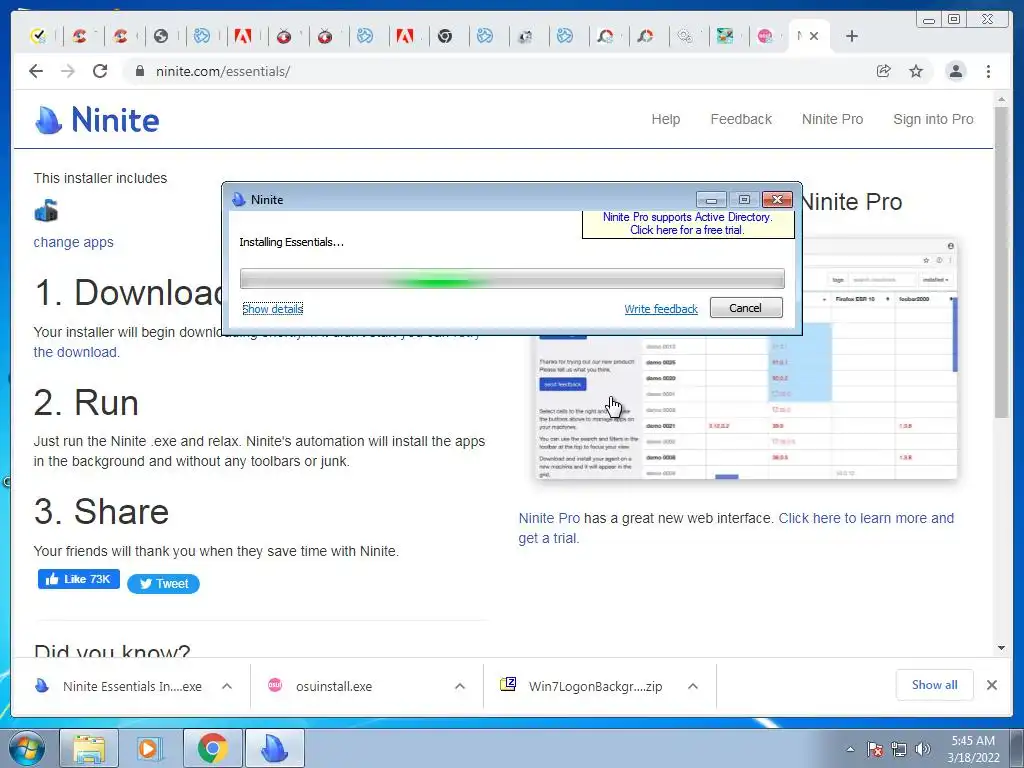Click the Facebook Like 73K button

pyautogui.click(x=78, y=579)
